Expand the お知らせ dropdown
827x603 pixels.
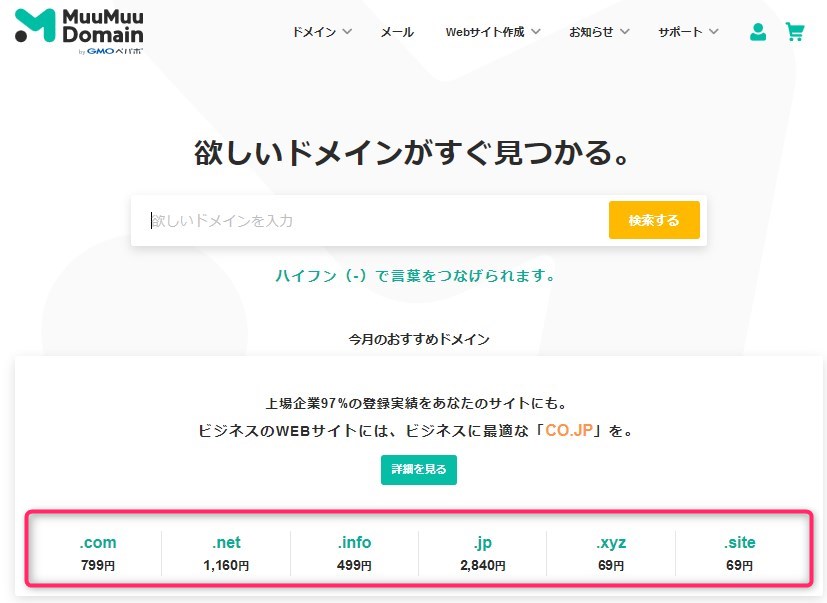tap(592, 31)
